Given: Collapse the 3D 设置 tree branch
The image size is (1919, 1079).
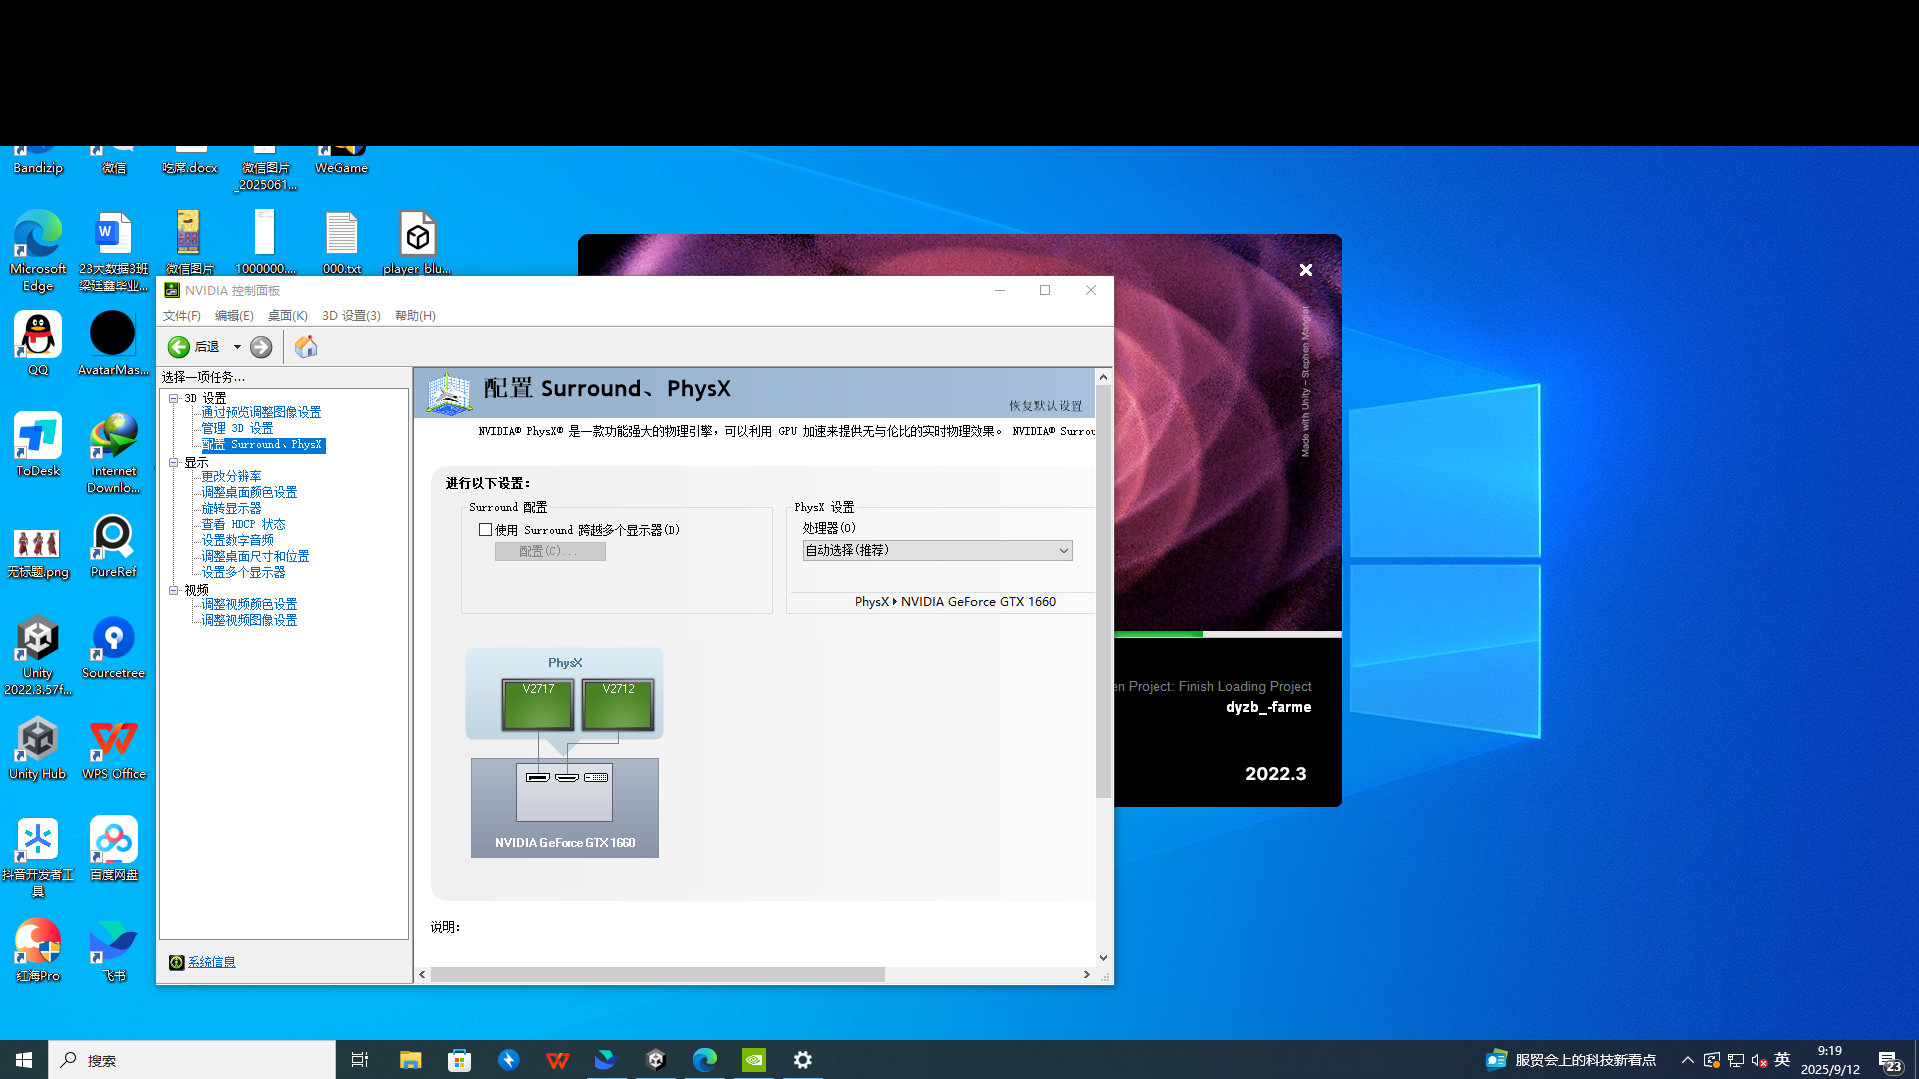Looking at the screenshot, I should coord(175,397).
